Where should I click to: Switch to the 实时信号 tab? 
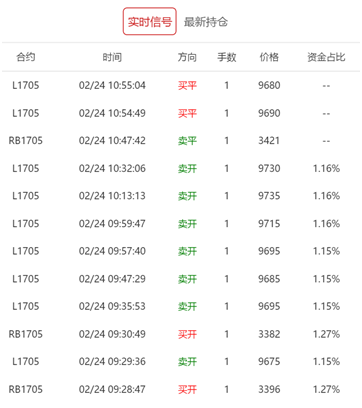pyautogui.click(x=149, y=22)
